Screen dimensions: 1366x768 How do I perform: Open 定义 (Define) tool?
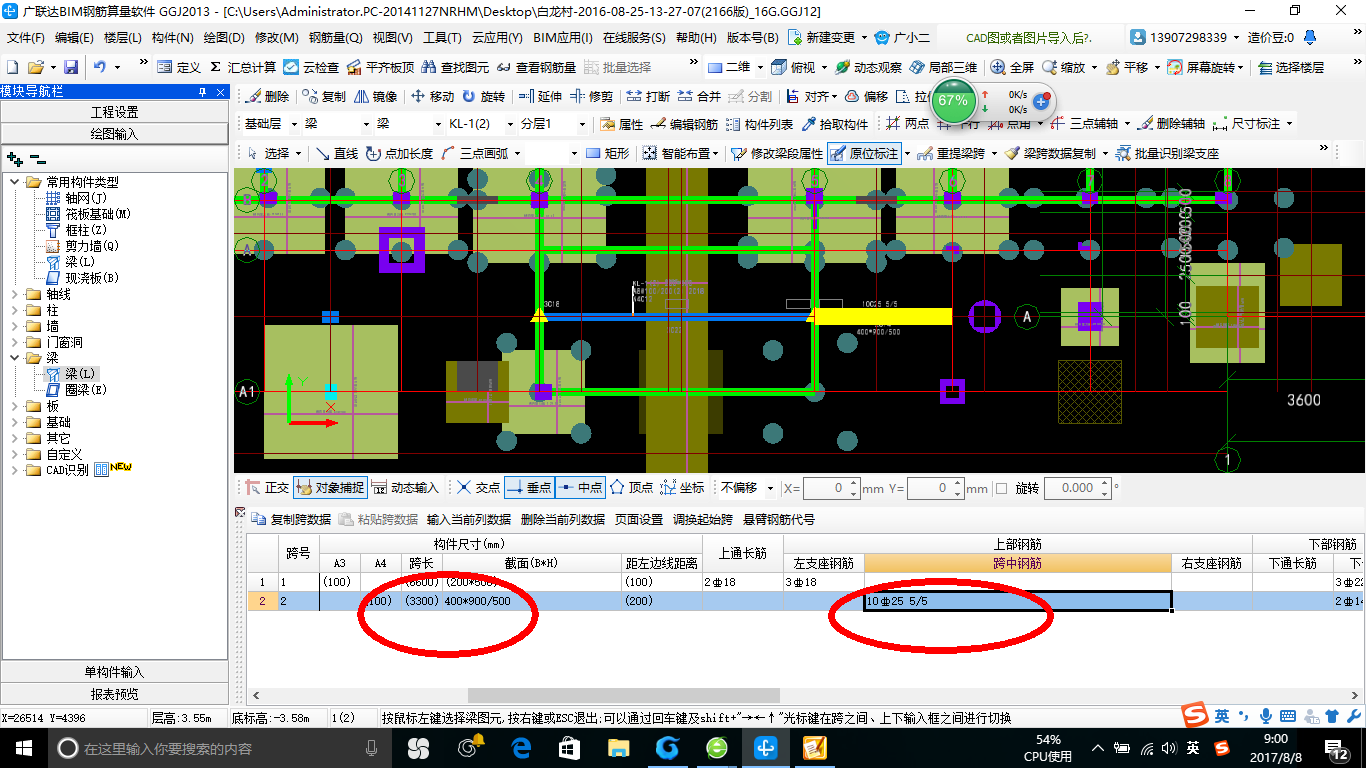[x=179, y=67]
